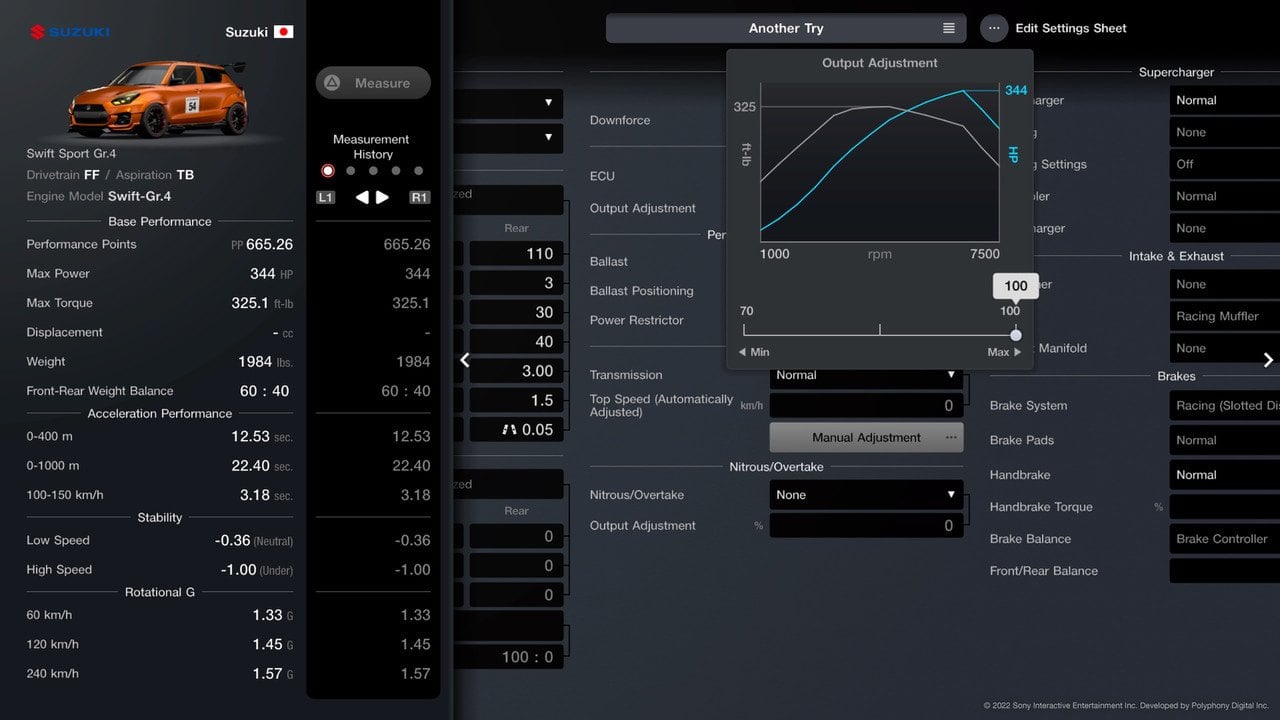Click the Downforce setting label
This screenshot has width=1280, height=720.
[x=620, y=120]
